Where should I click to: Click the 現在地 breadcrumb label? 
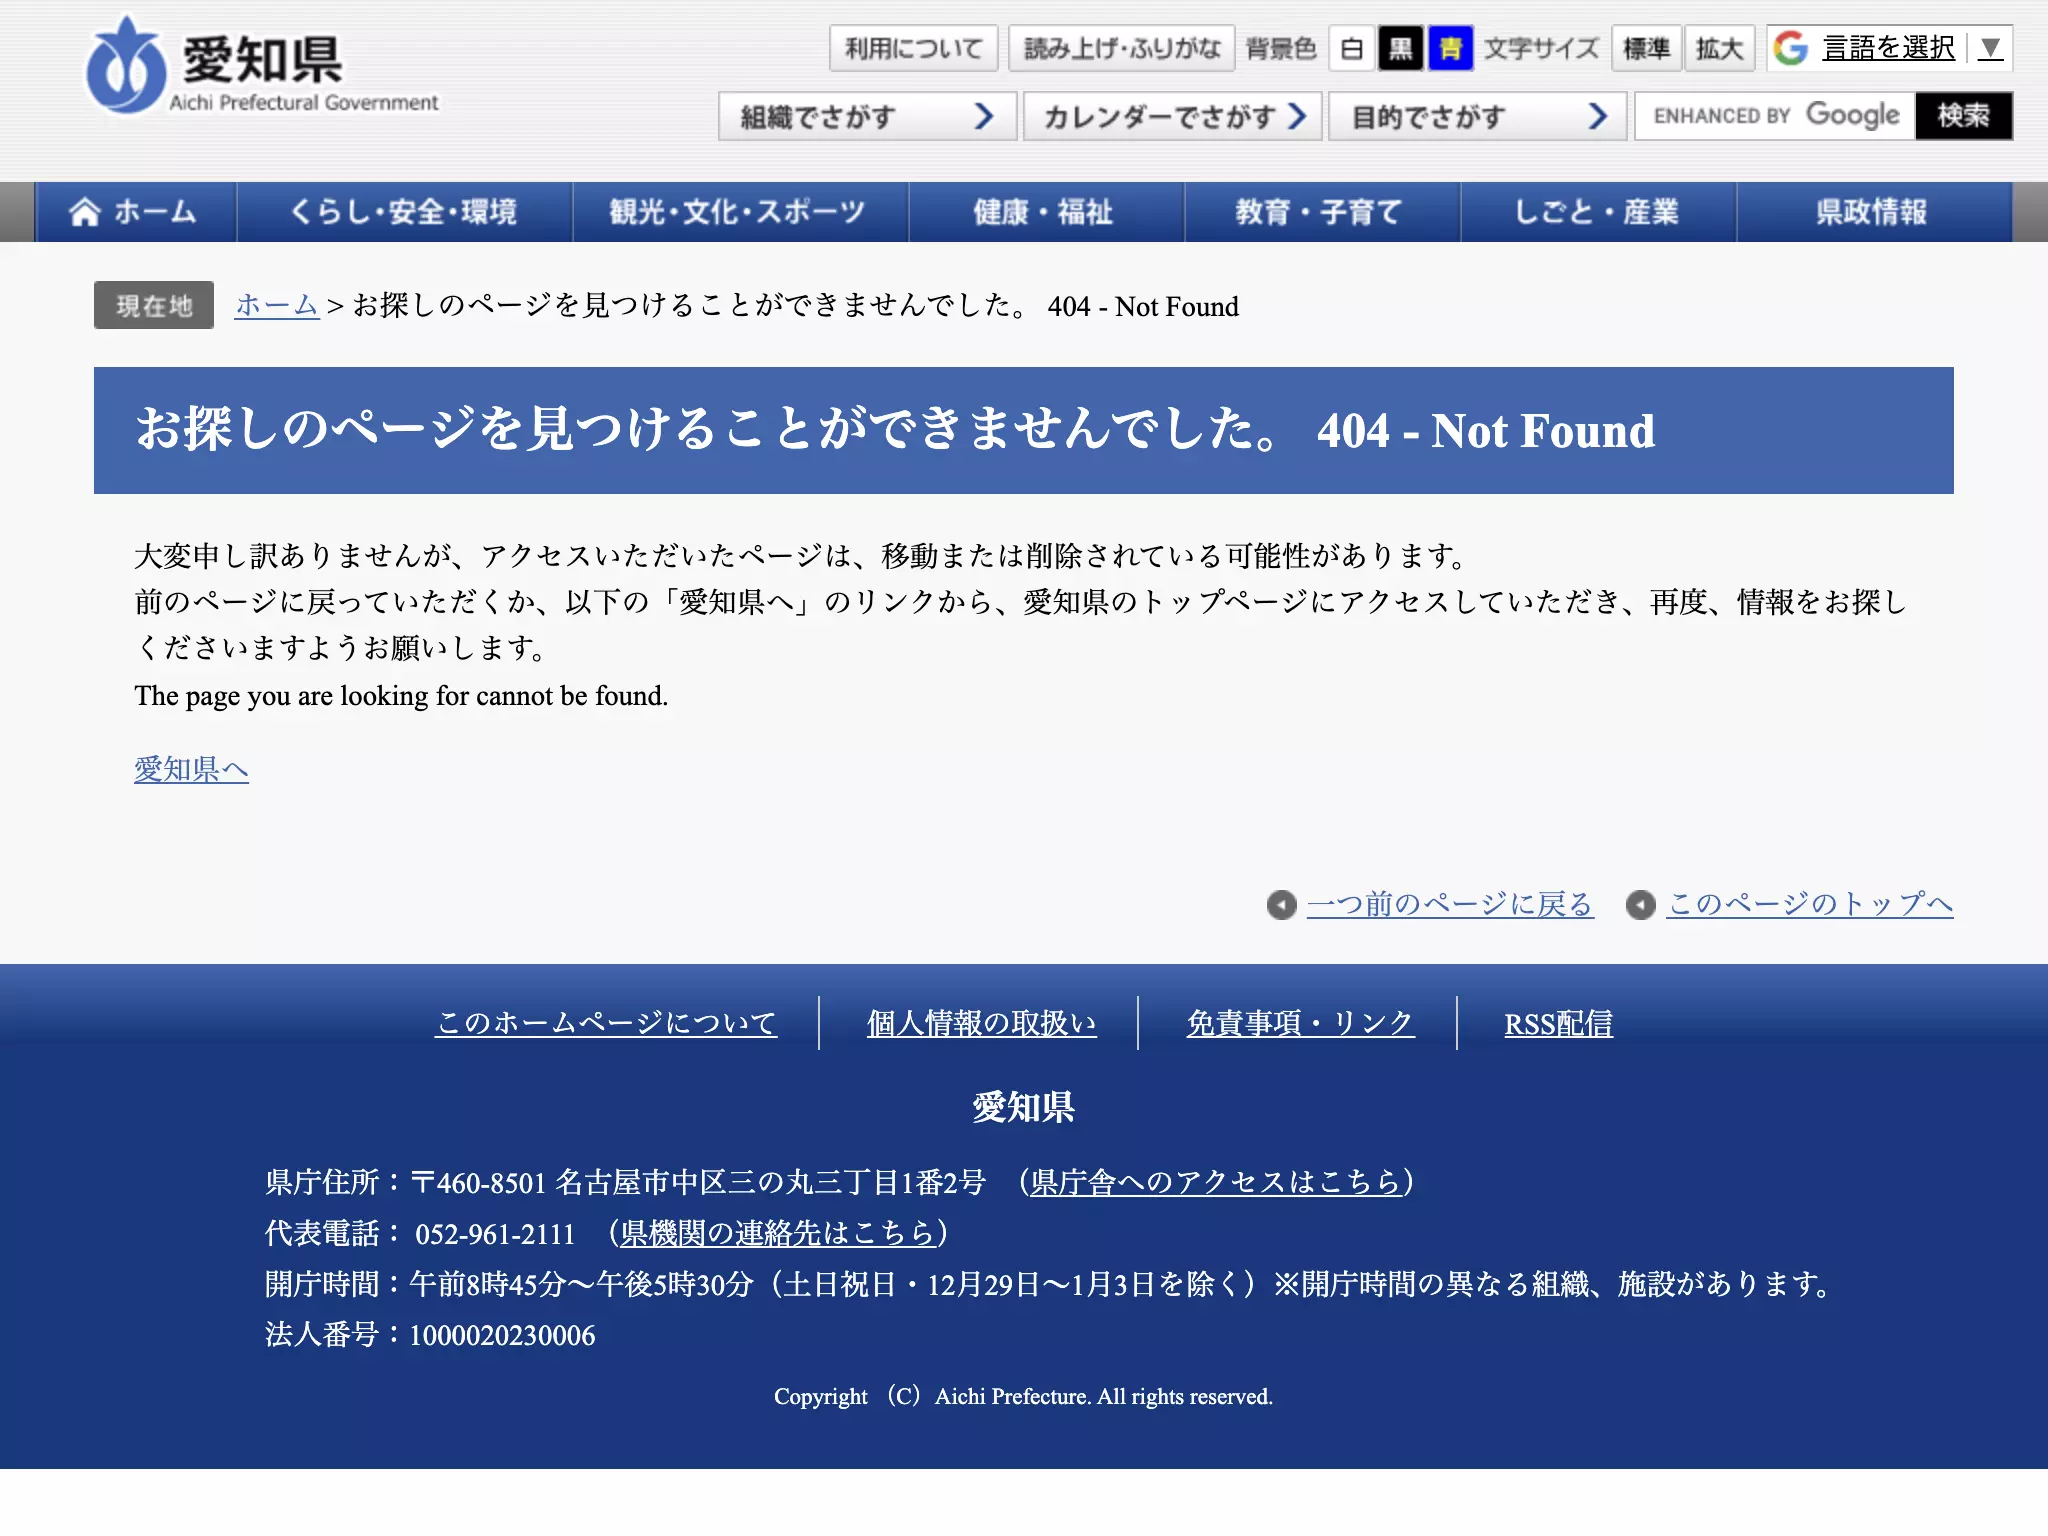click(154, 305)
